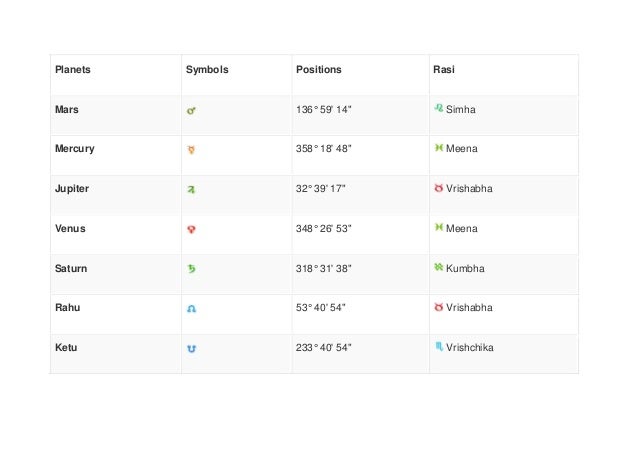The height and width of the screenshot is (452, 638).
Task: Click the Ketu symbol icon
Action: [192, 348]
